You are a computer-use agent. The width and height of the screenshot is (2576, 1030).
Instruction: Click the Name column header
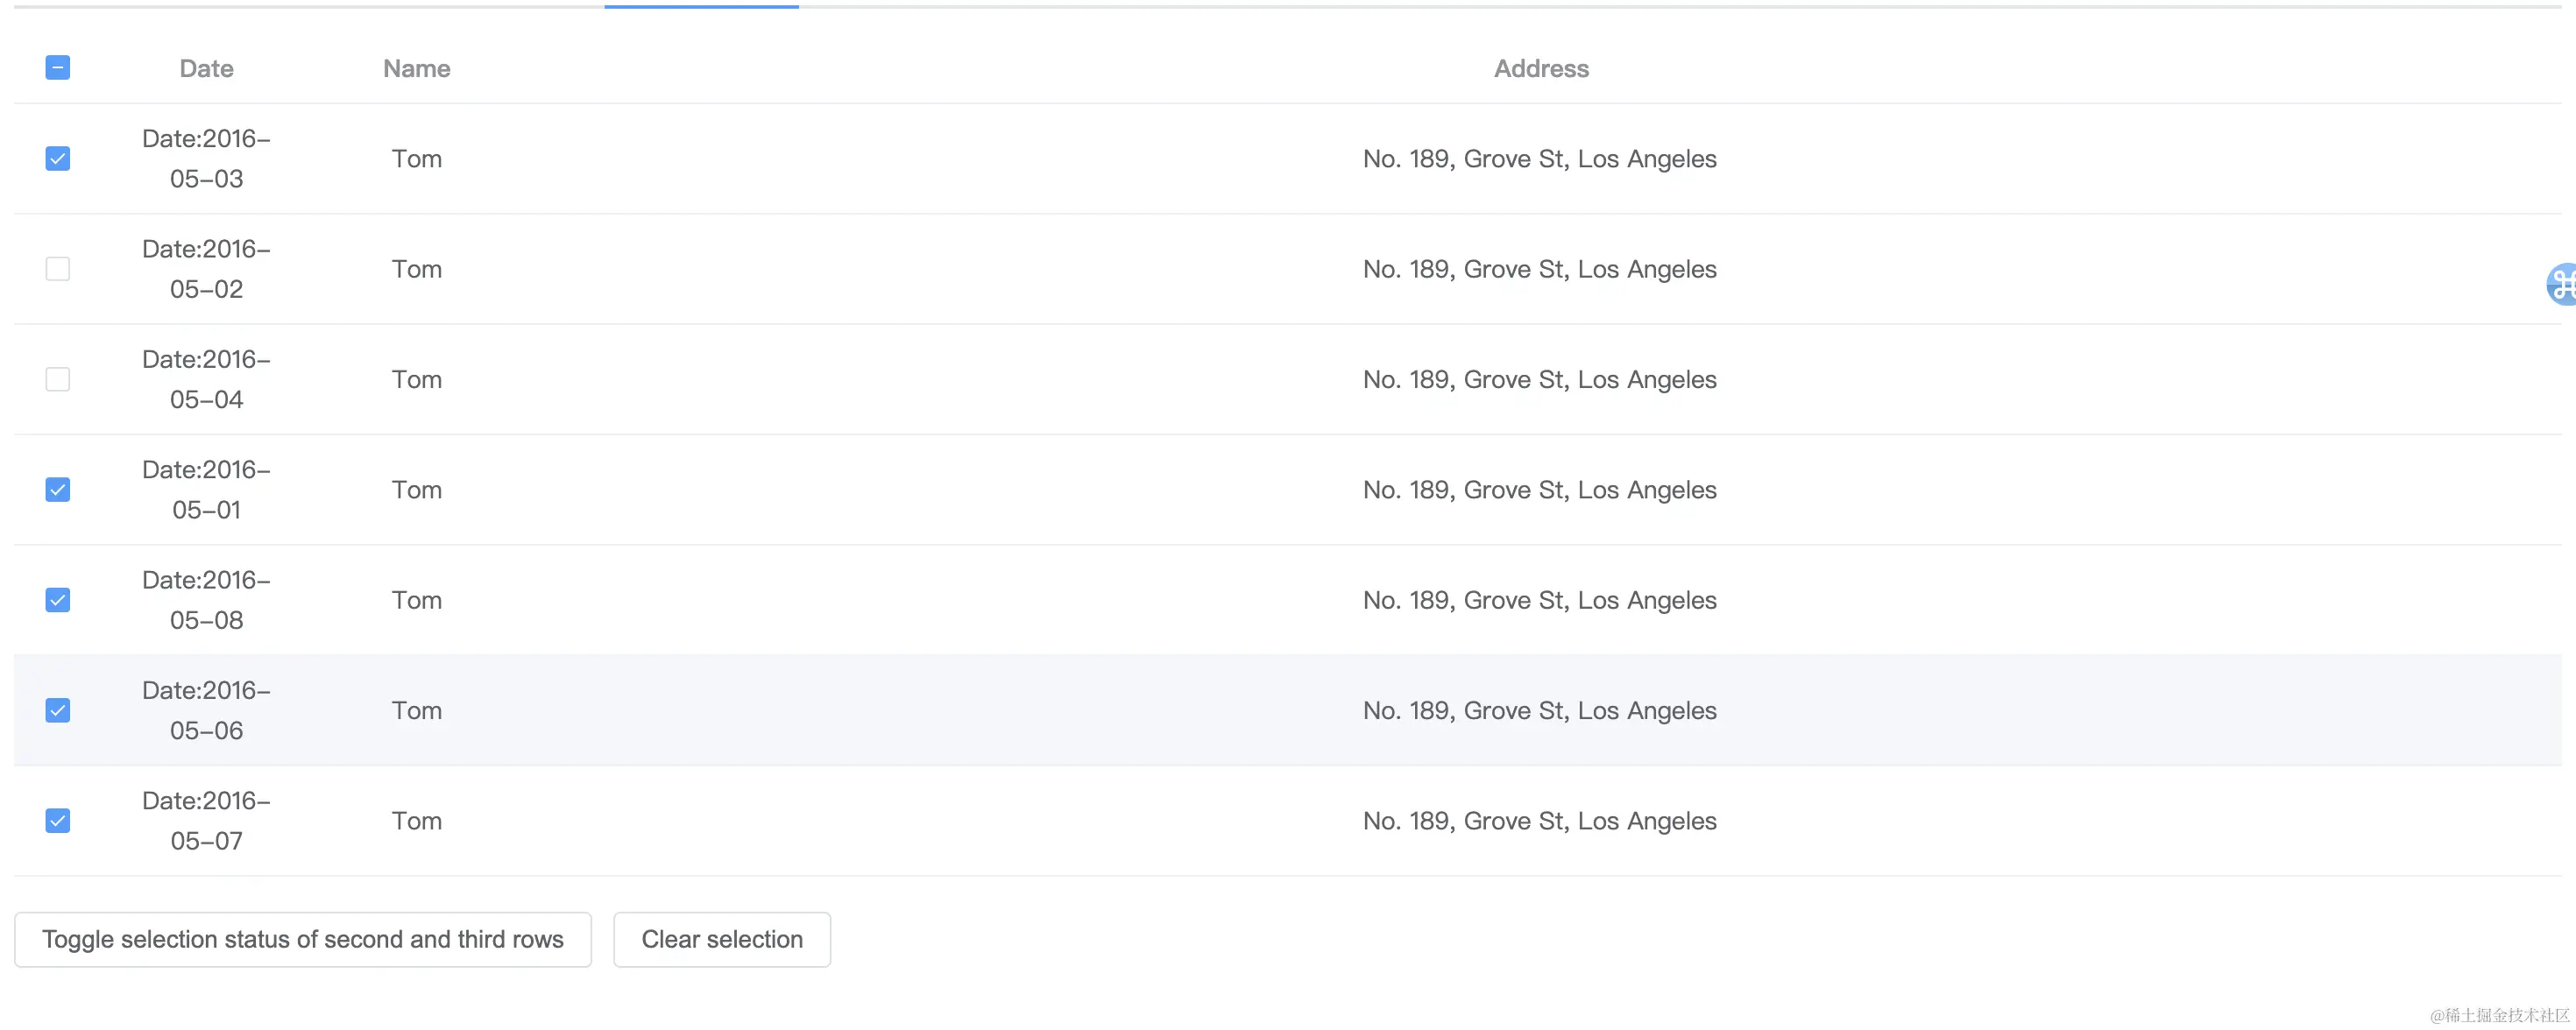click(417, 68)
